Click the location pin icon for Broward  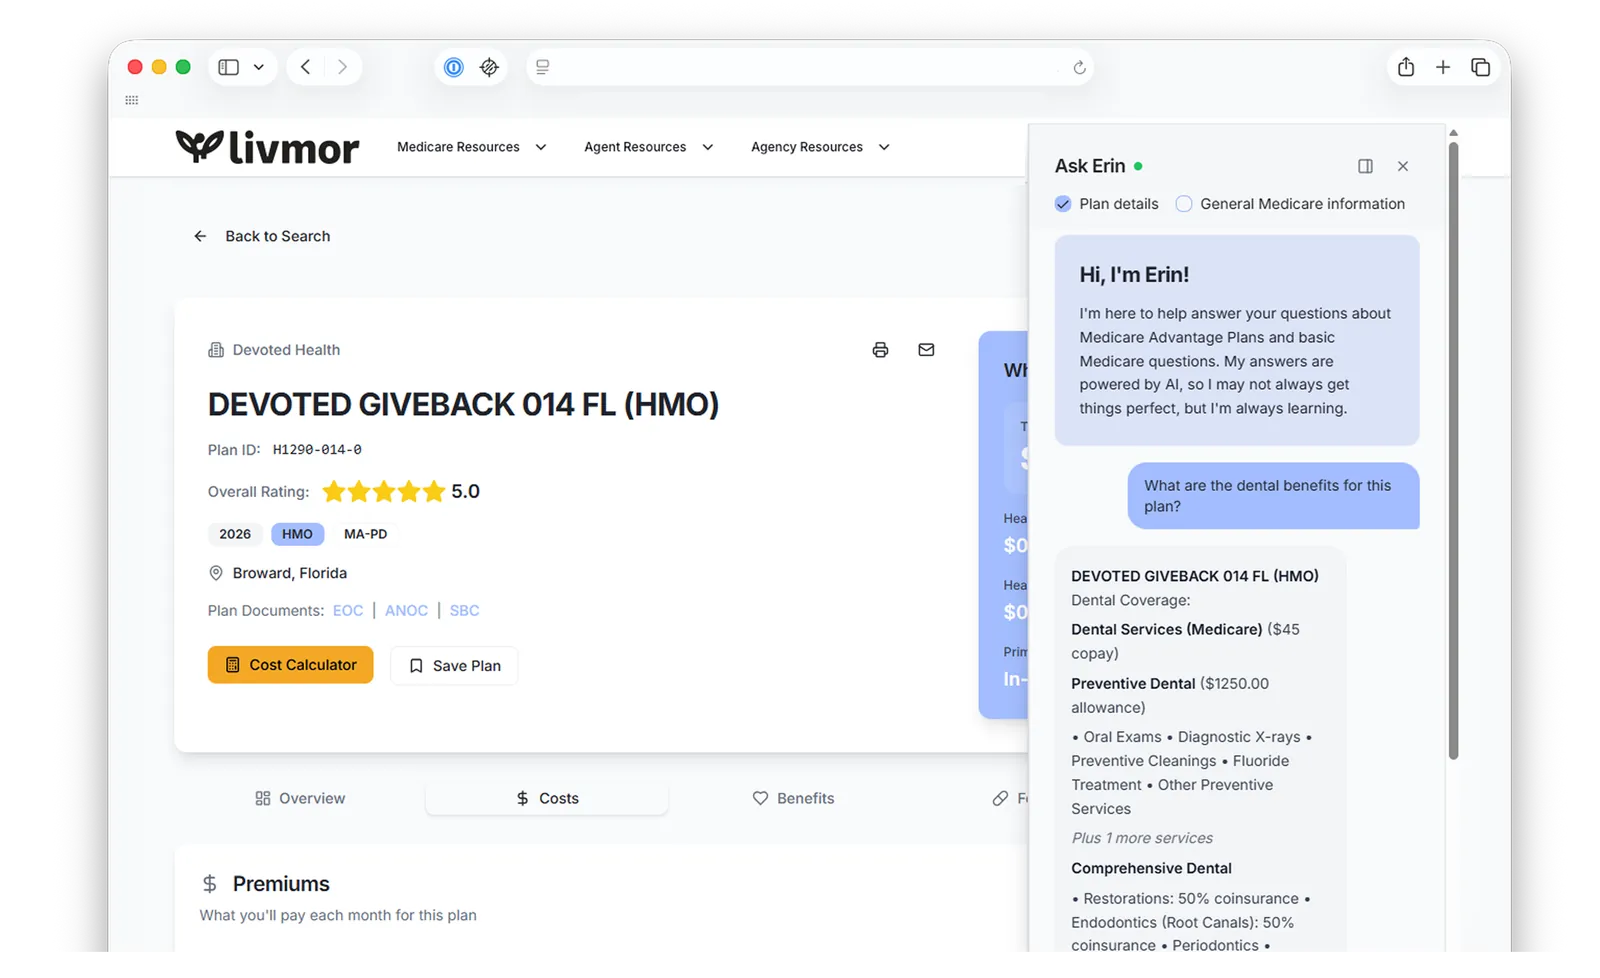point(215,573)
